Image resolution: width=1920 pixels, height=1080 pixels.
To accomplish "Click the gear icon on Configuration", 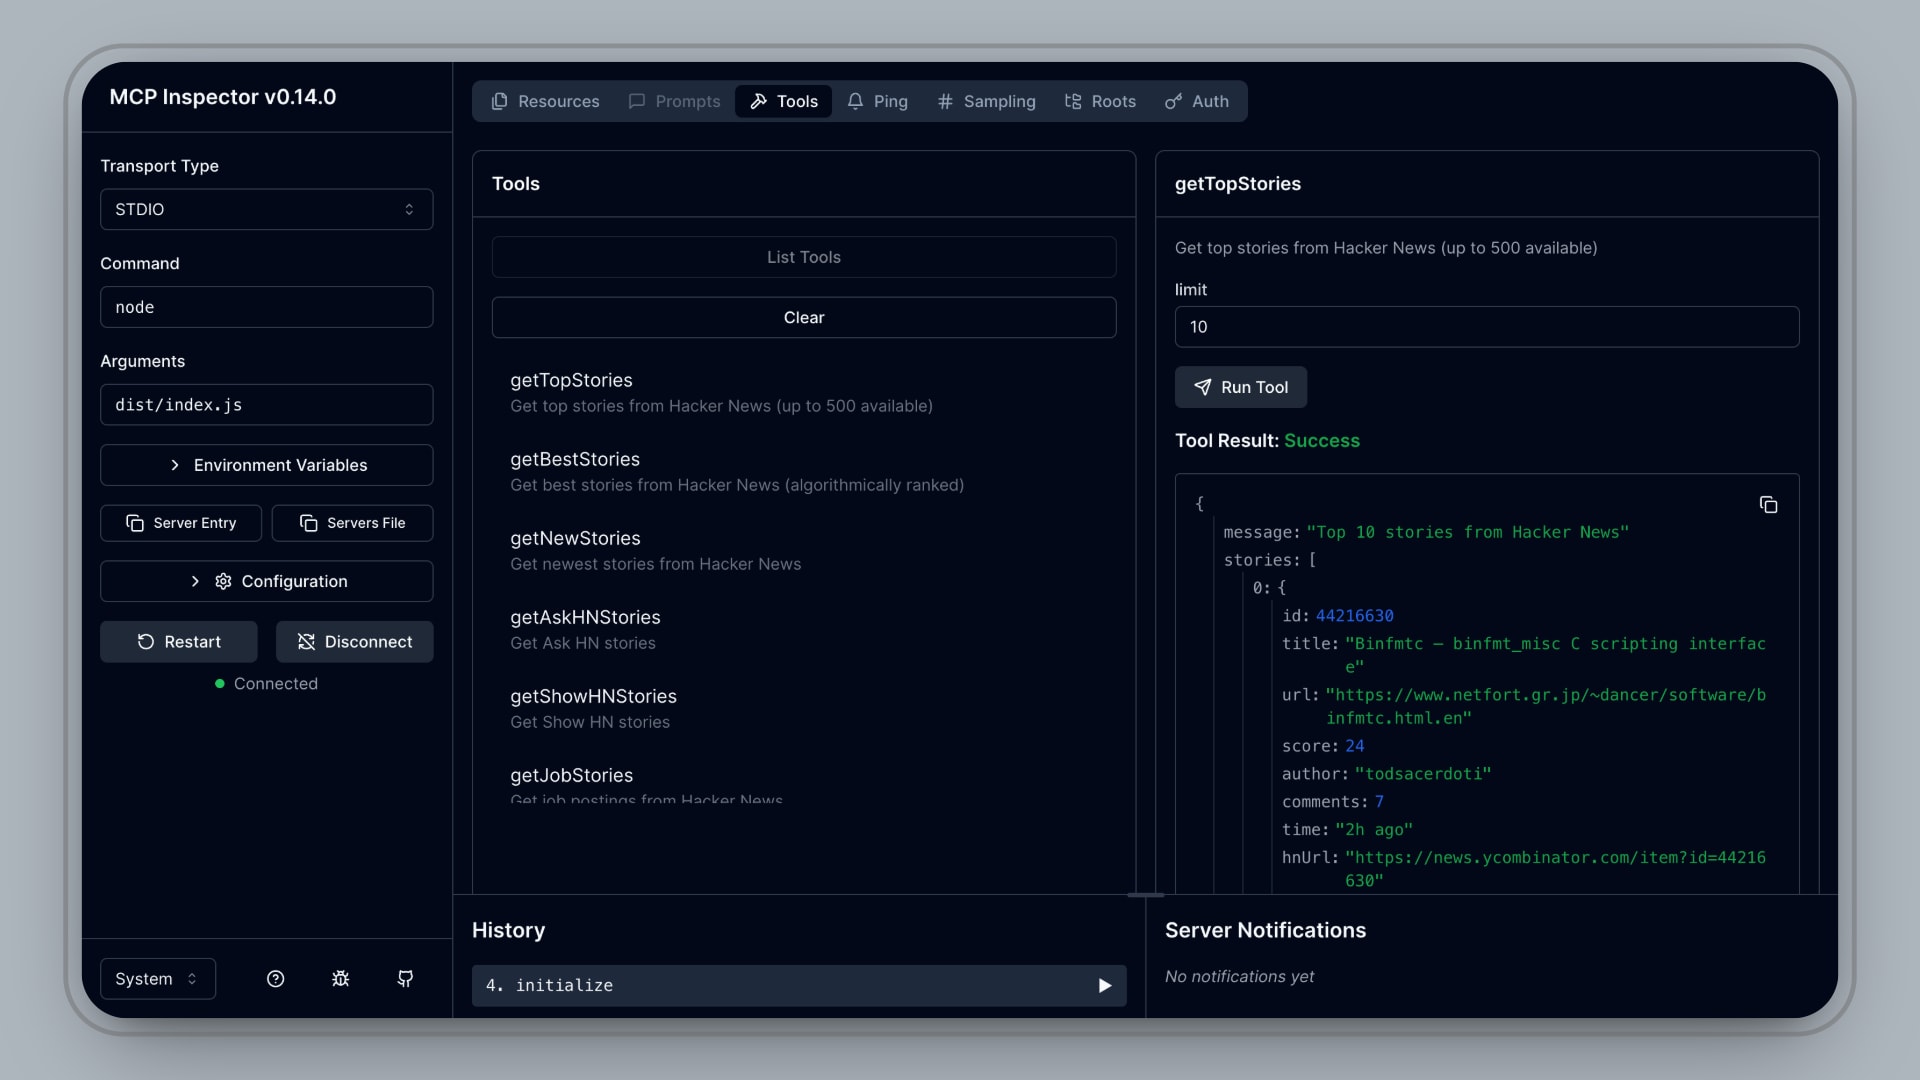I will (x=222, y=581).
